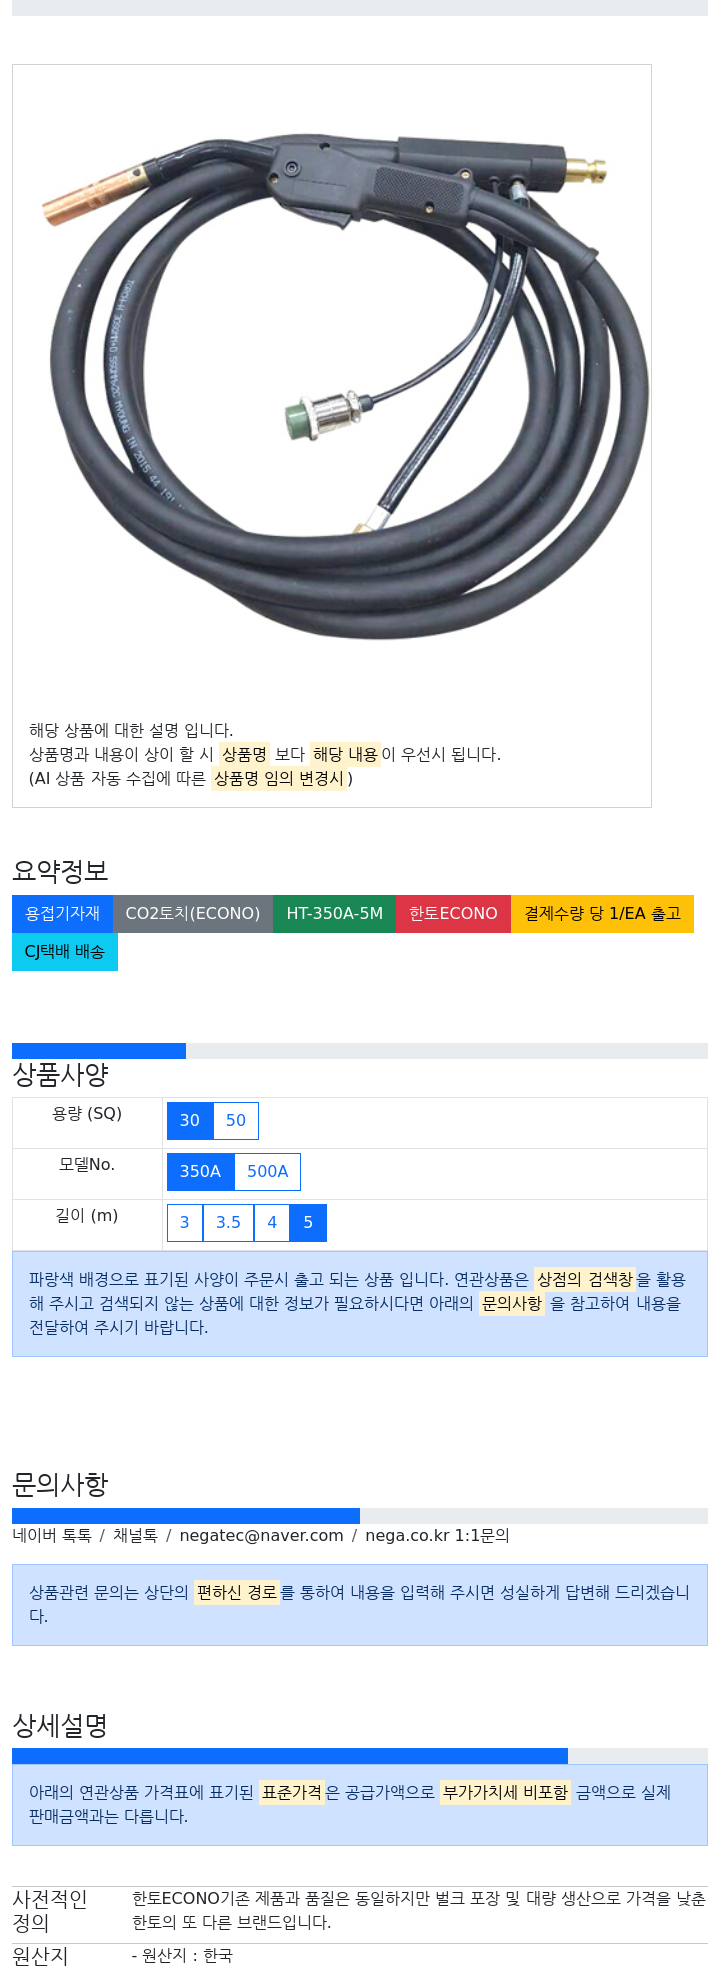Viewport: 720px width, 1976px height.
Task: Click the CJ택배 배송 cyan tag
Action: click(65, 952)
